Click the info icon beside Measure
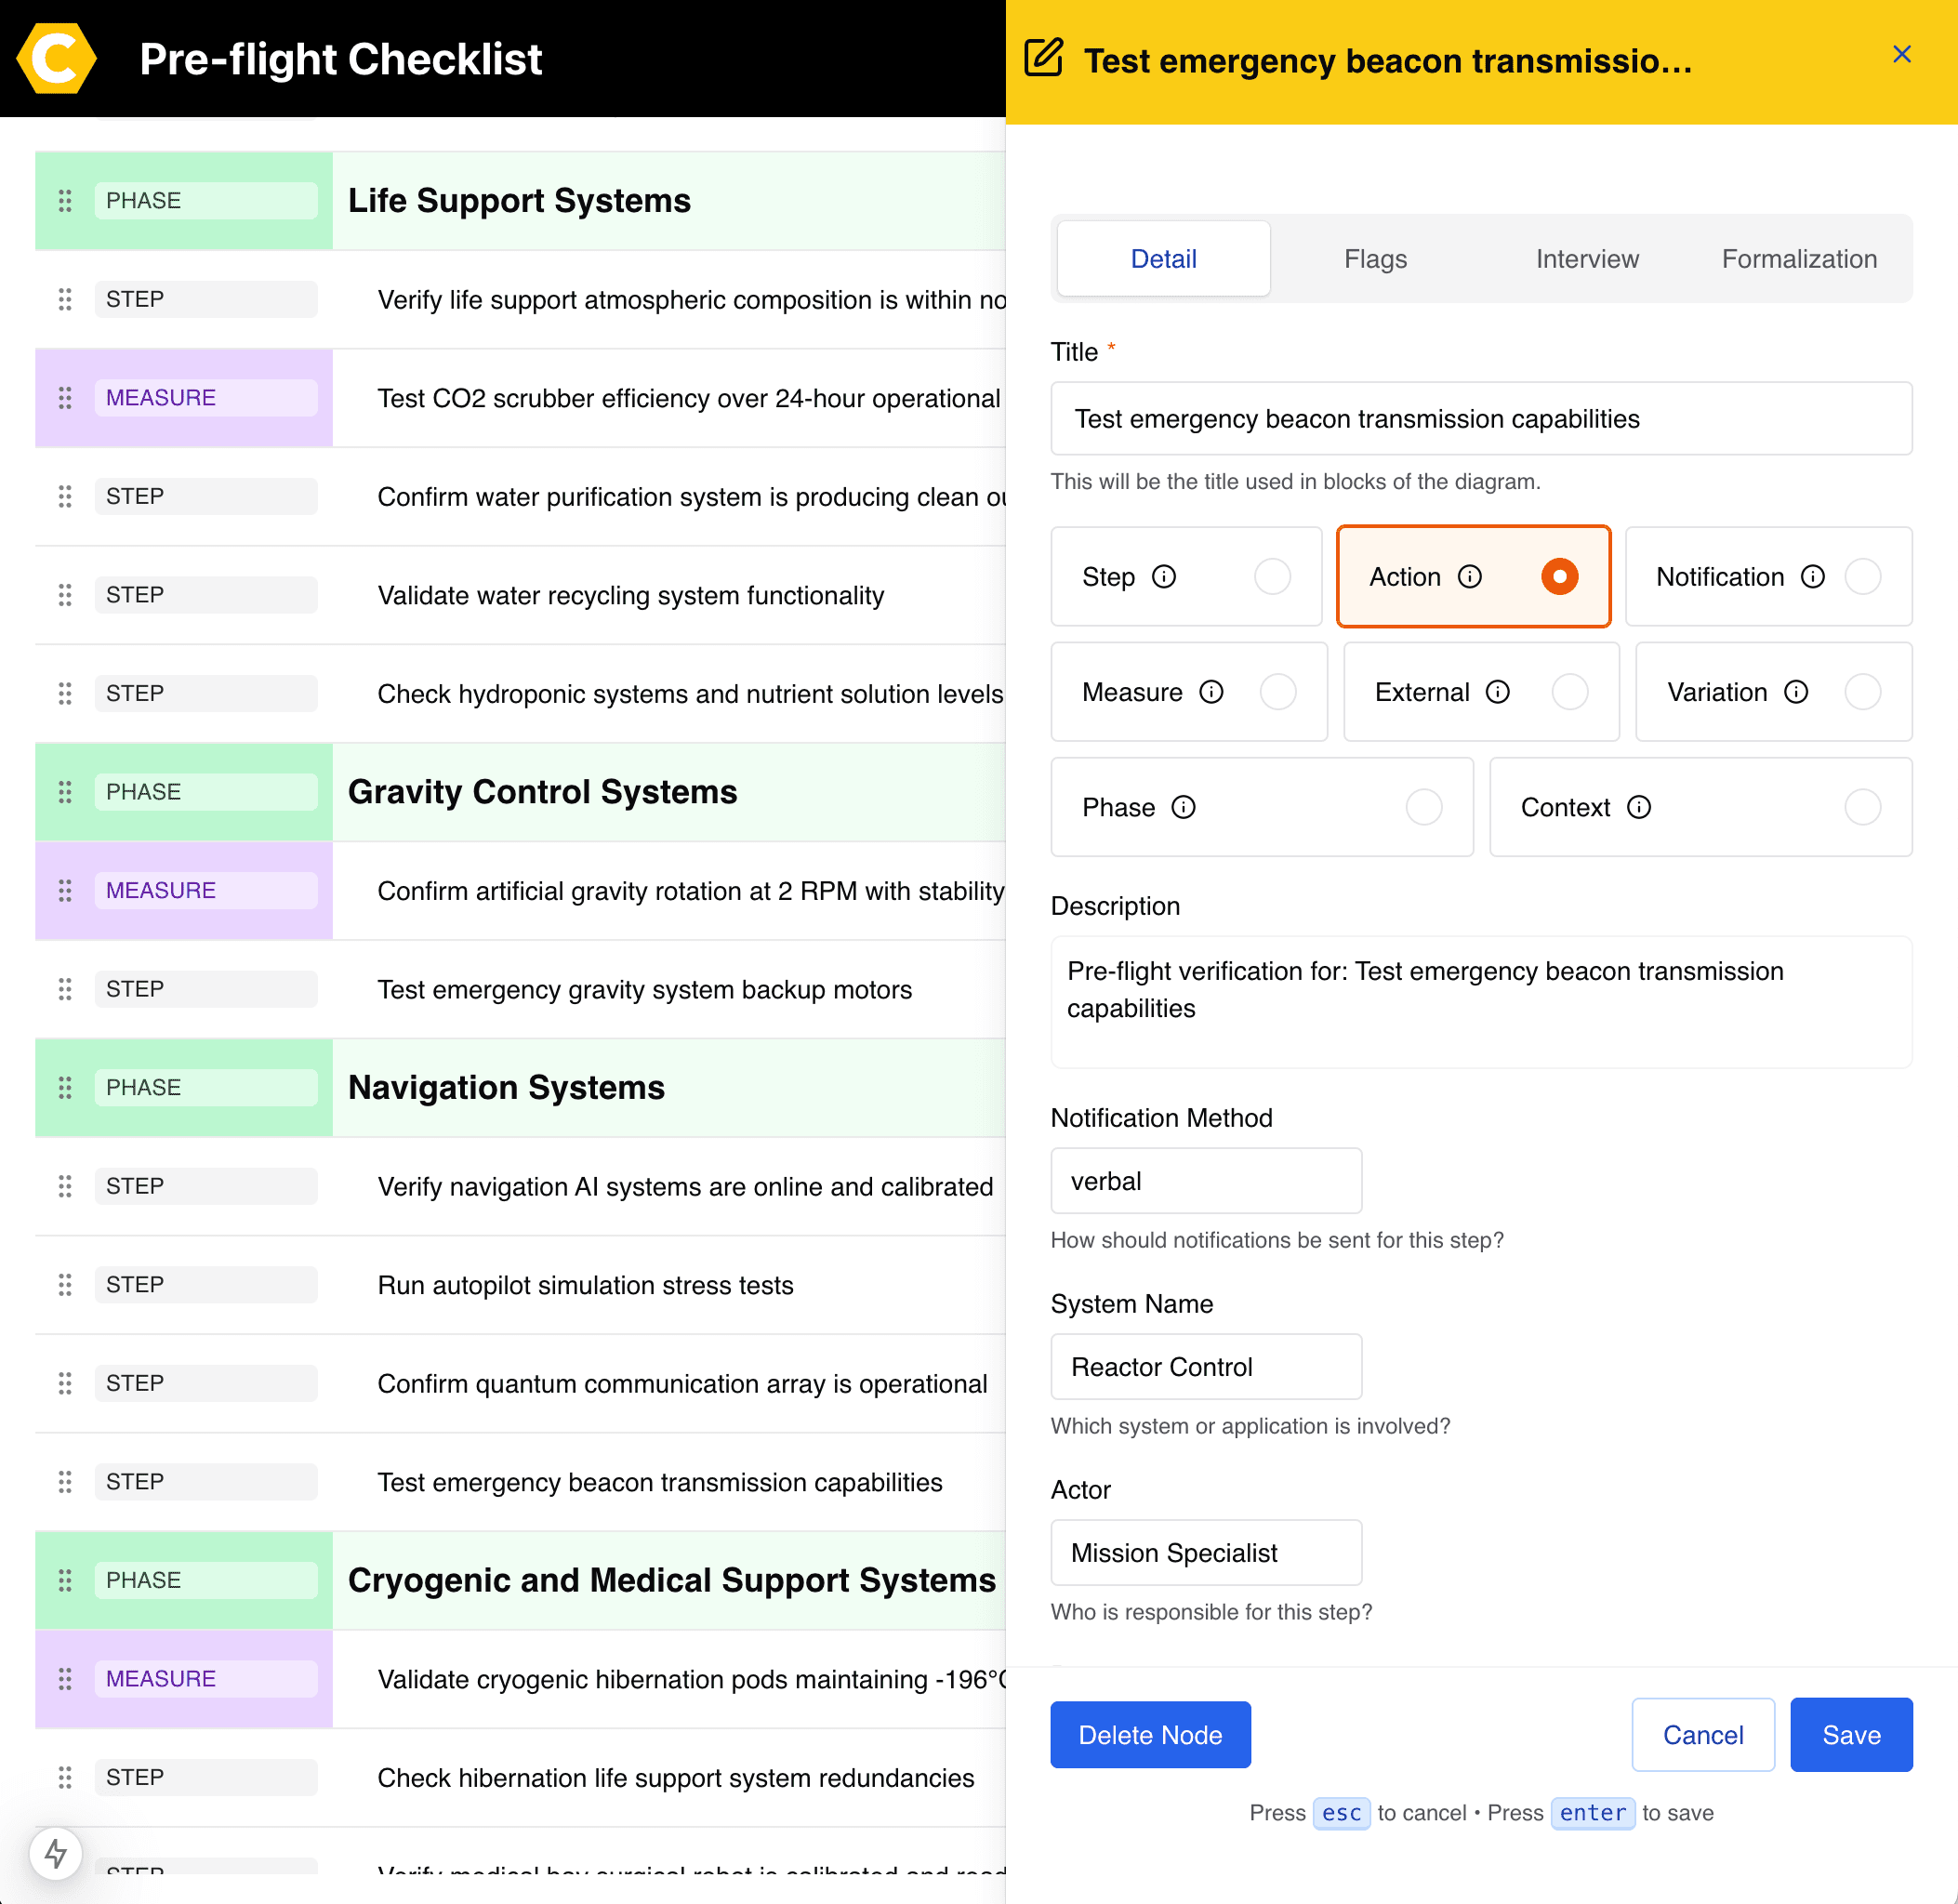 pyautogui.click(x=1211, y=692)
